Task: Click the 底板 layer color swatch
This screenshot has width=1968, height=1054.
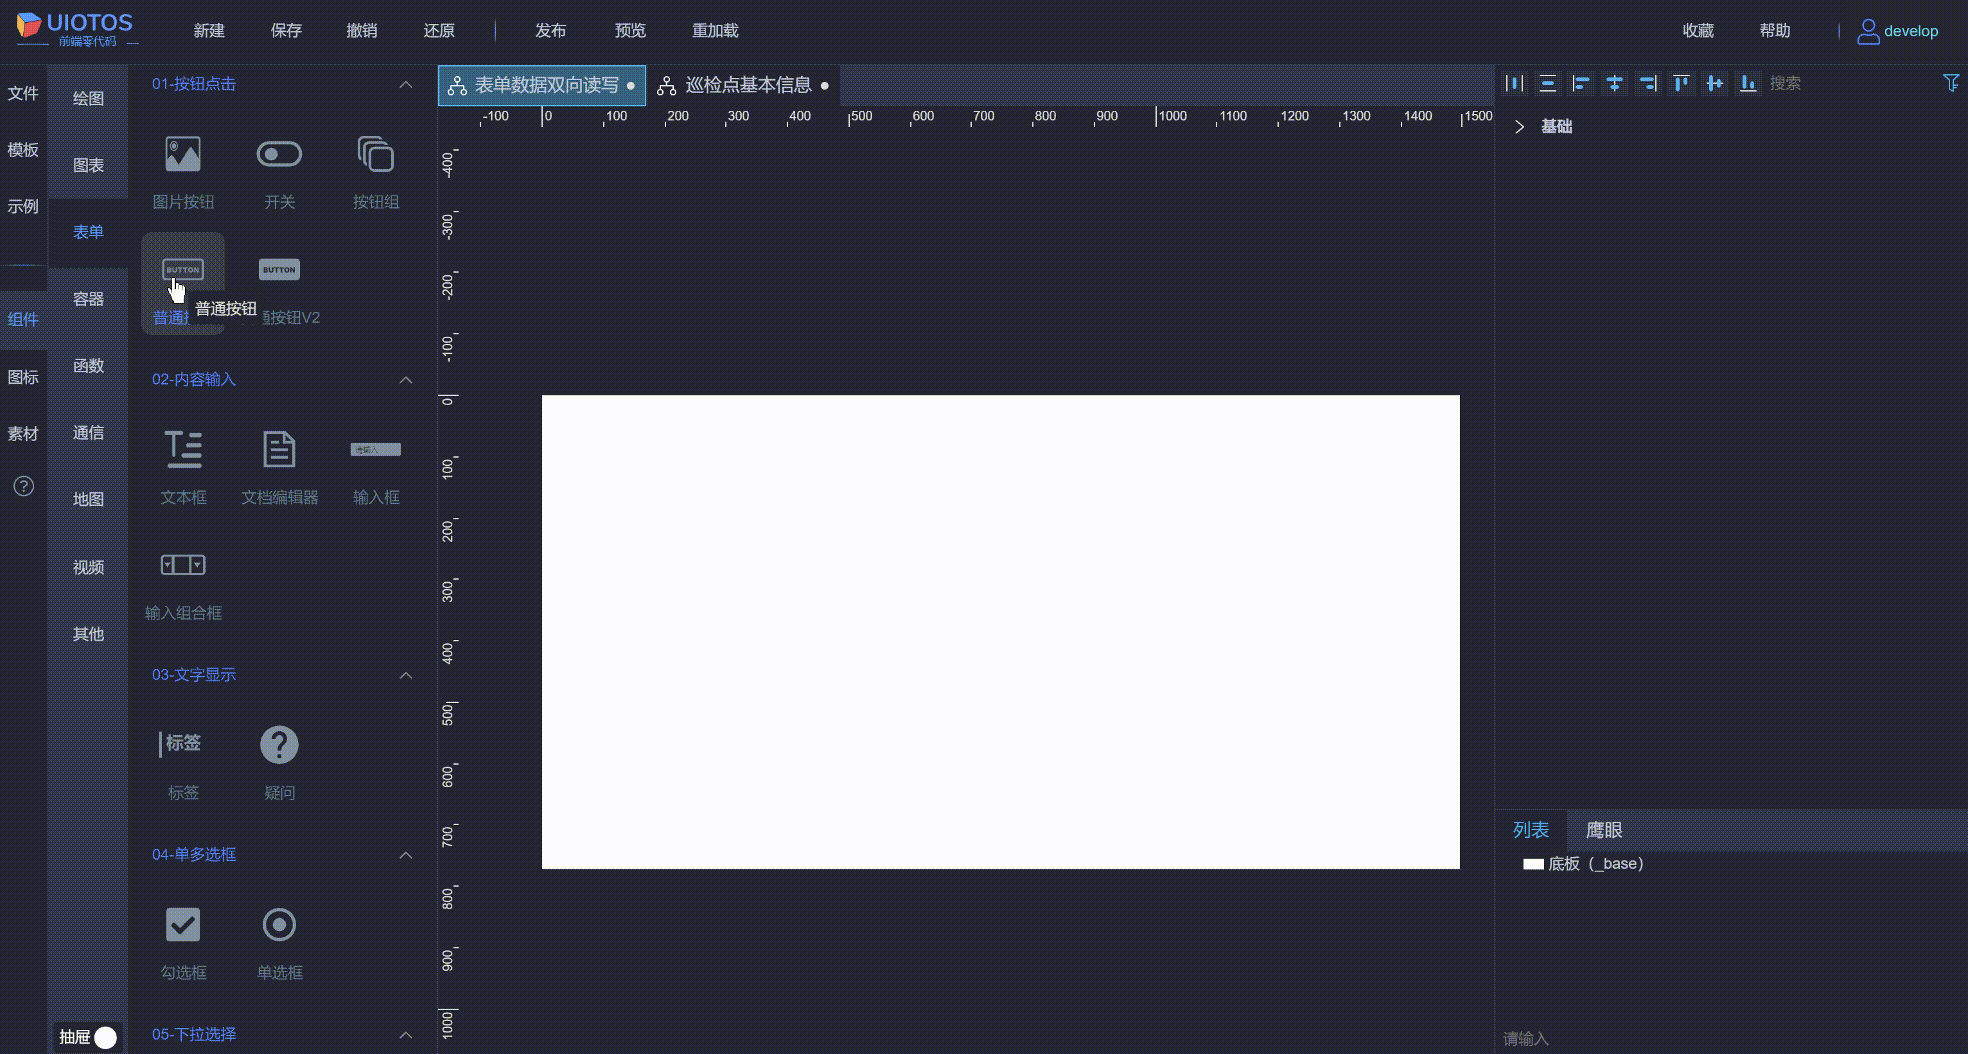Action: [1535, 863]
